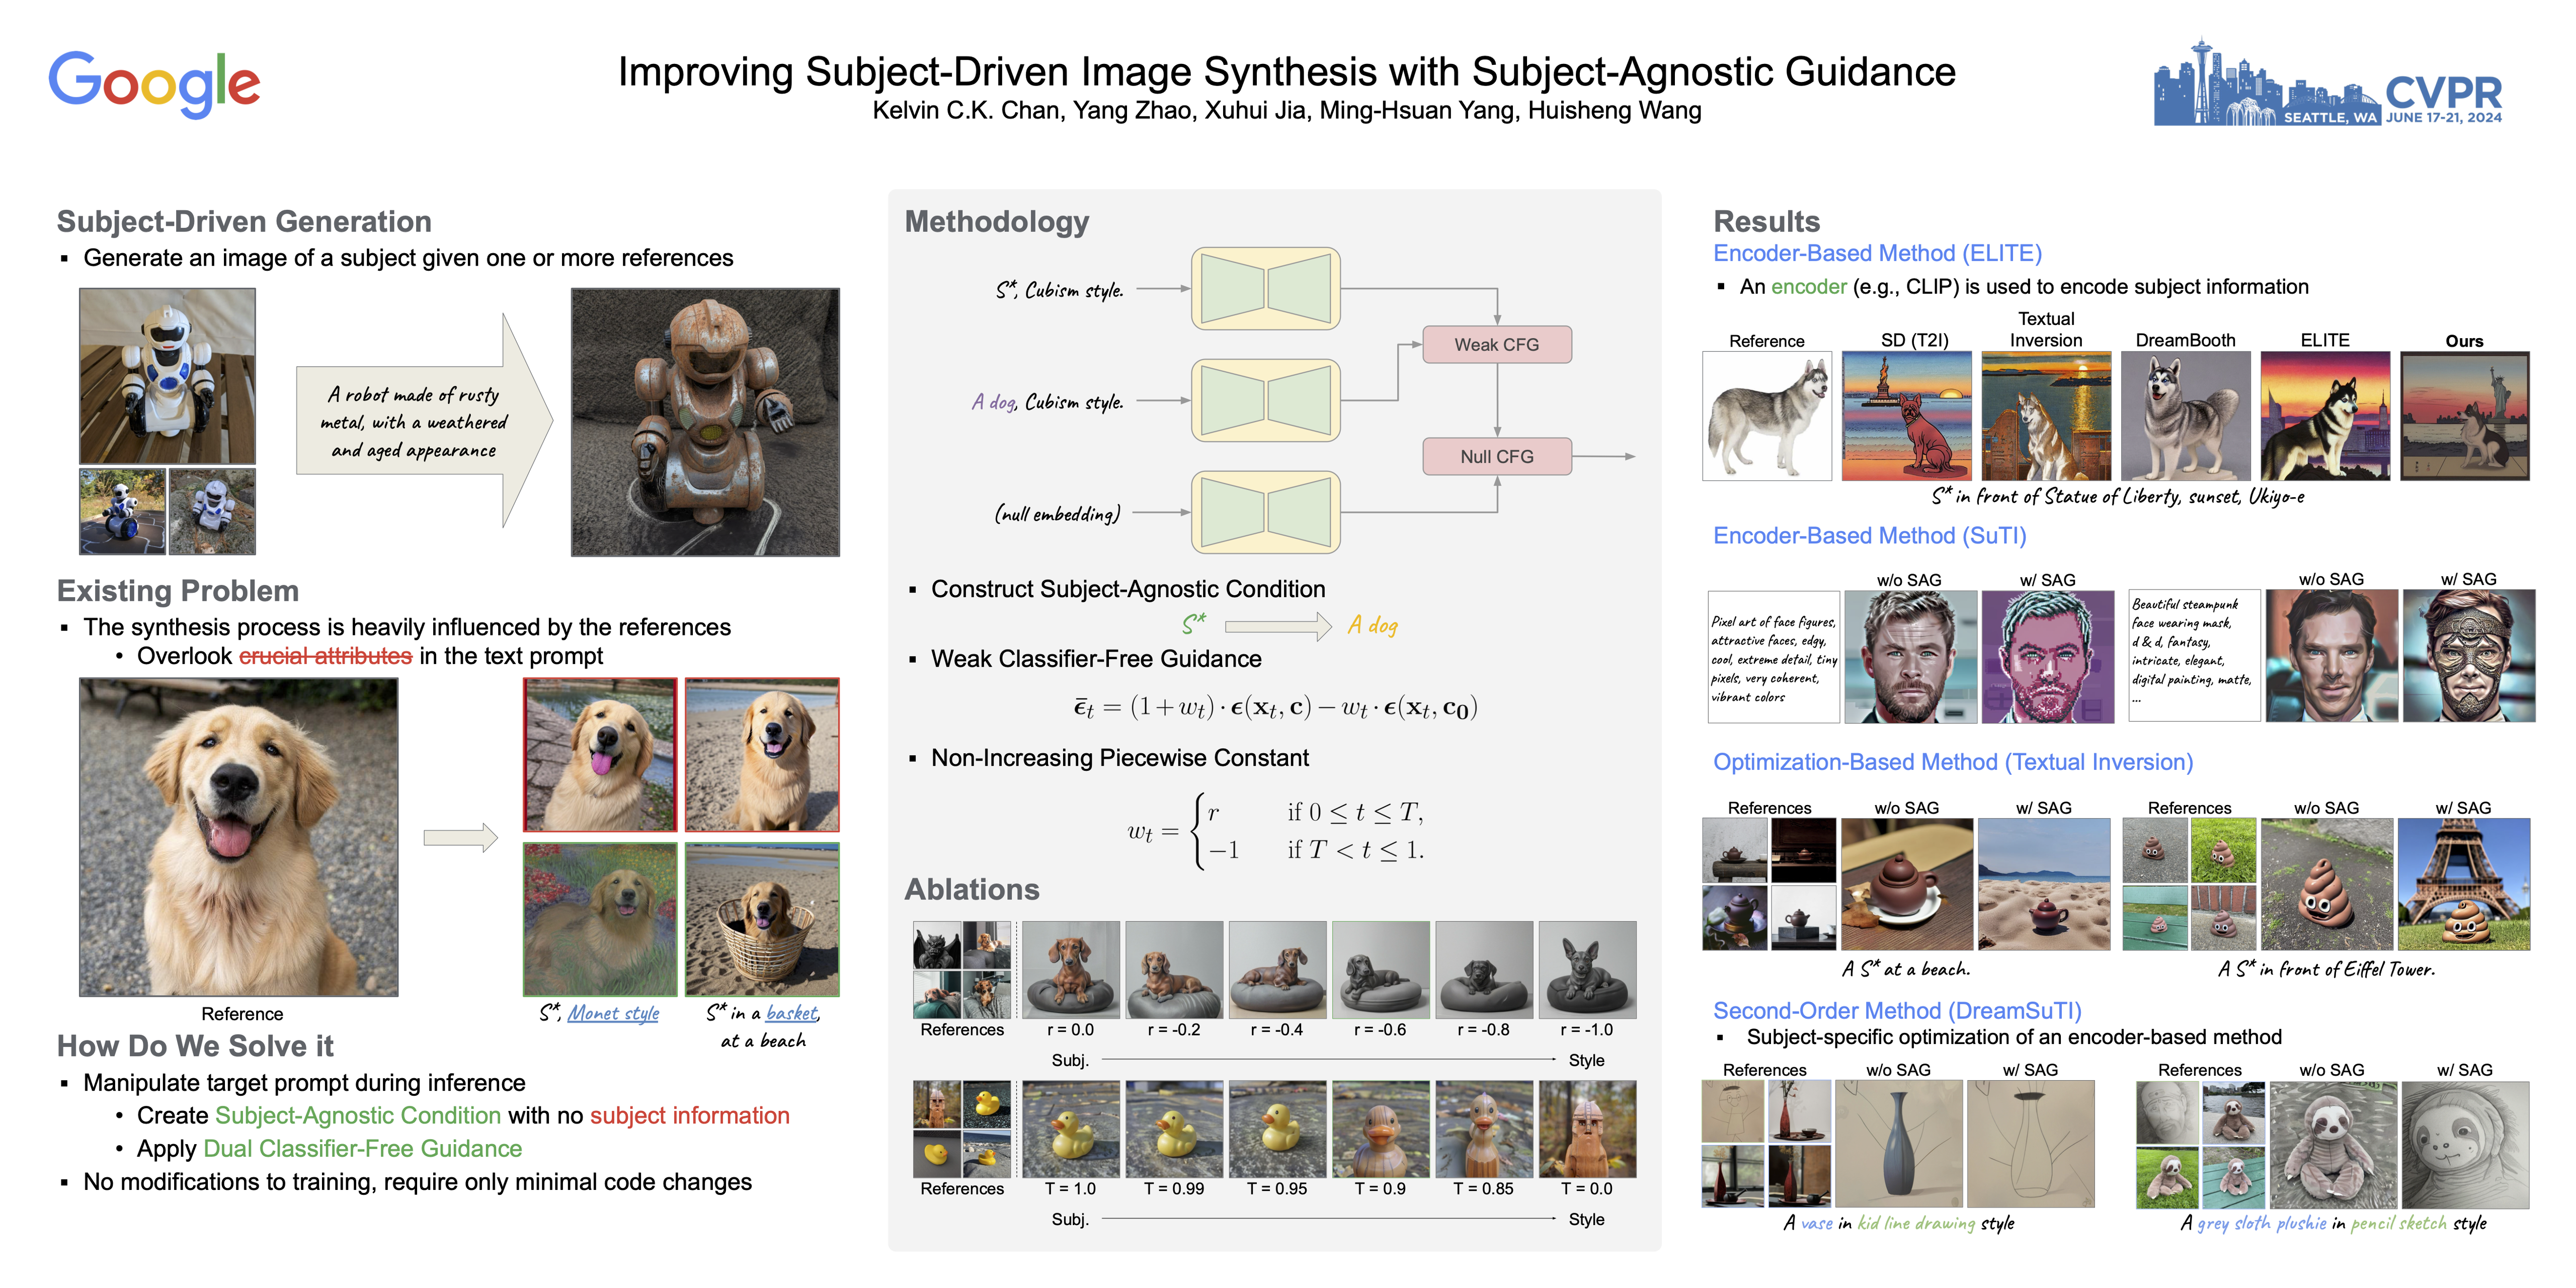Click the underlined basket word

coord(792,1013)
